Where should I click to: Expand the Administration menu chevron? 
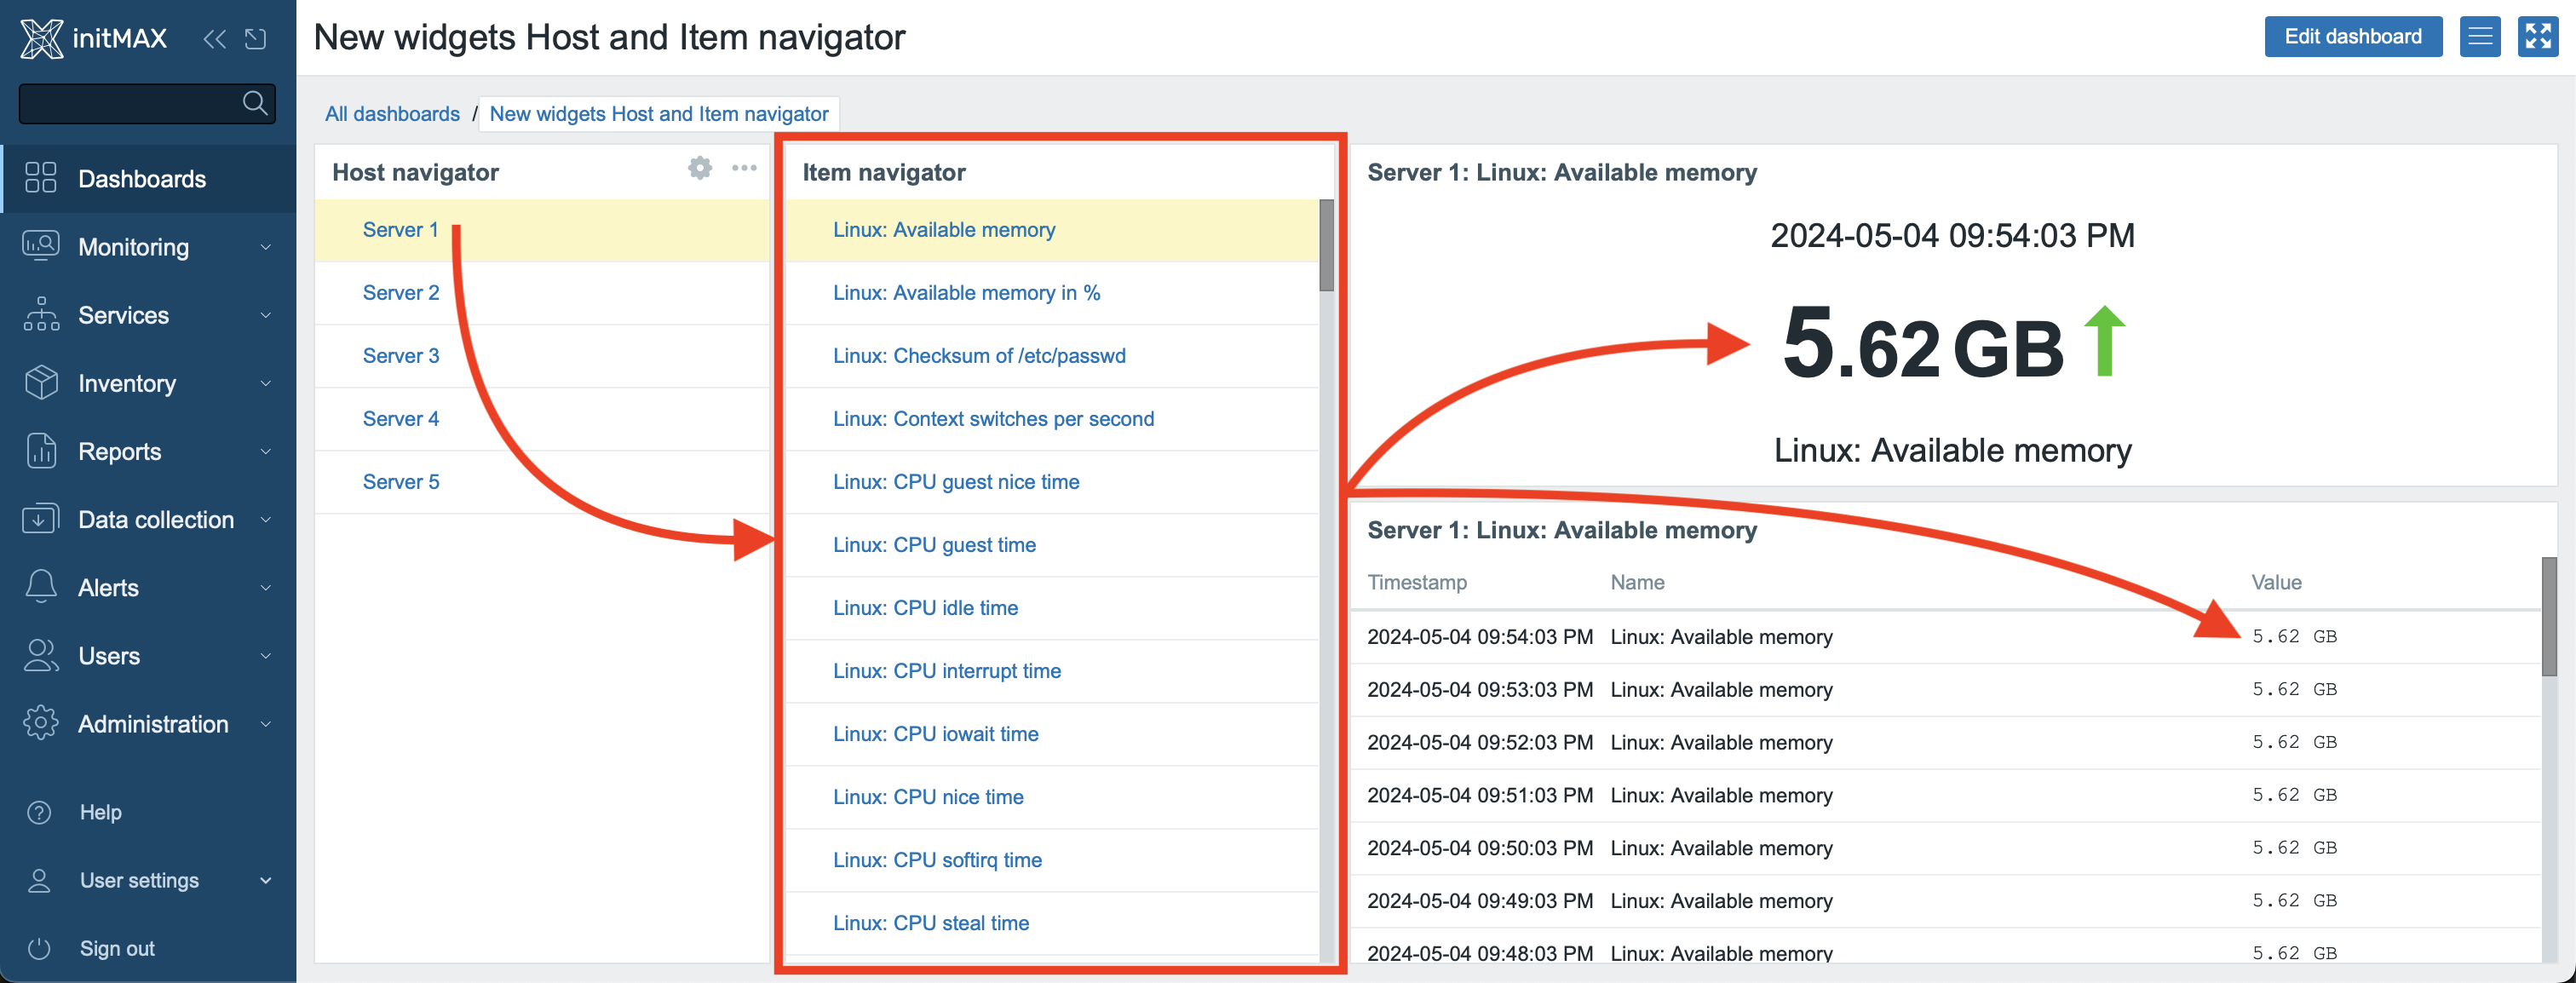tap(265, 724)
